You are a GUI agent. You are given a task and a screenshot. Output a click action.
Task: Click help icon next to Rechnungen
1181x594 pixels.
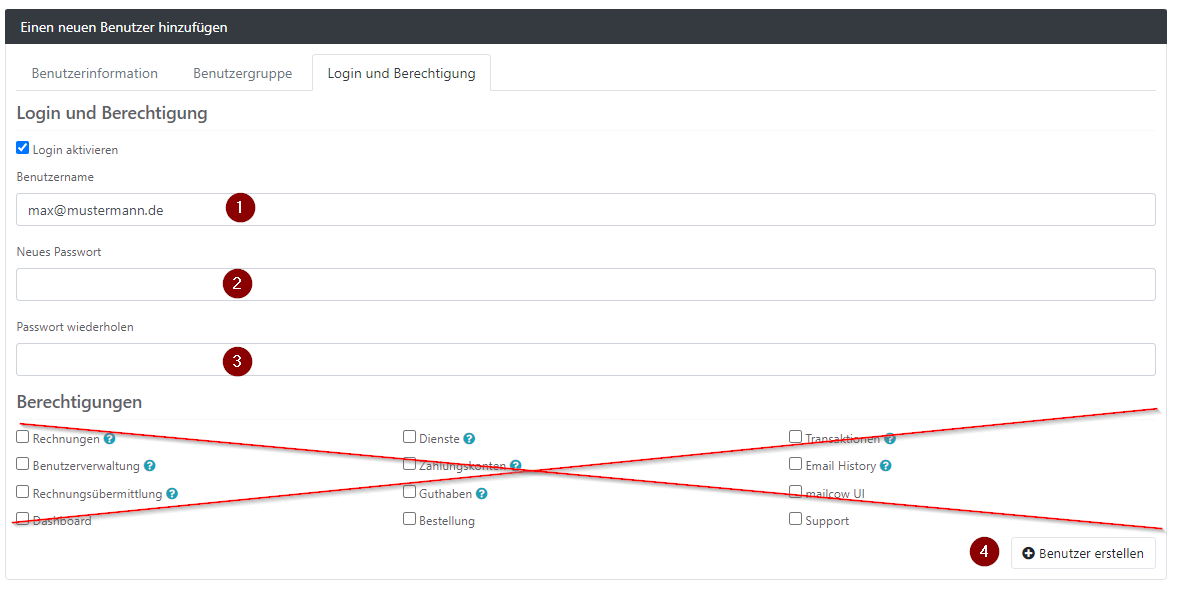coord(109,438)
